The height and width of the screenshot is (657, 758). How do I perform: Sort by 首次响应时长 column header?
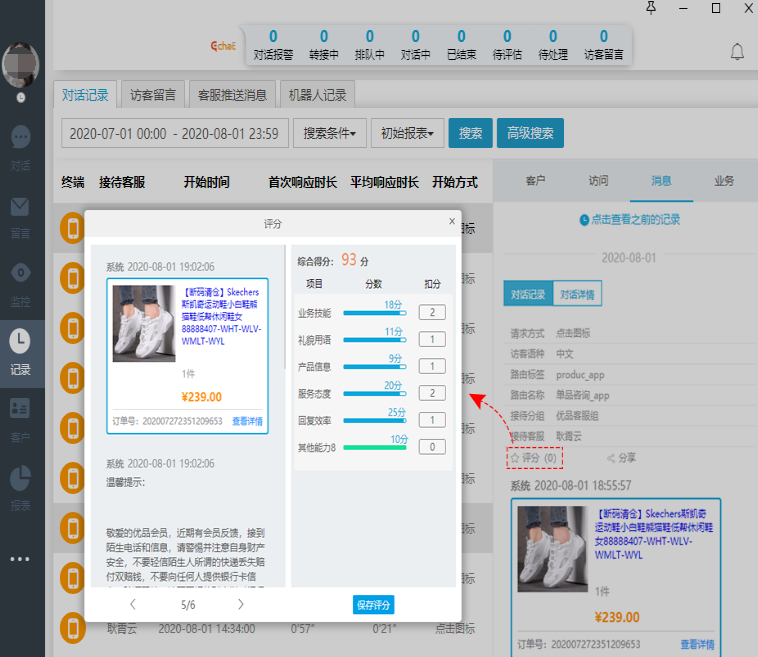tap(303, 182)
